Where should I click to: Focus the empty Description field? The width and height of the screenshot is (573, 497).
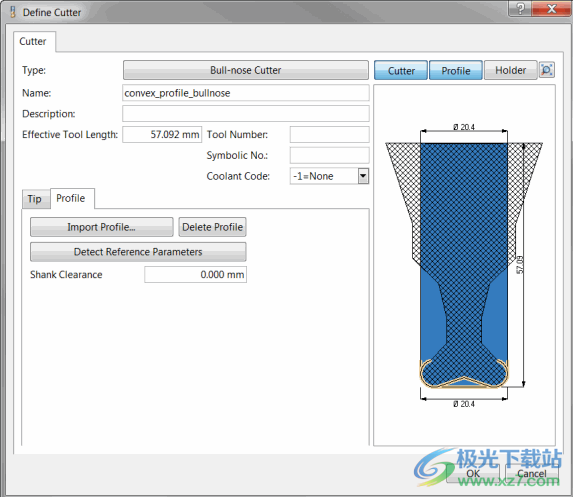tap(246, 114)
